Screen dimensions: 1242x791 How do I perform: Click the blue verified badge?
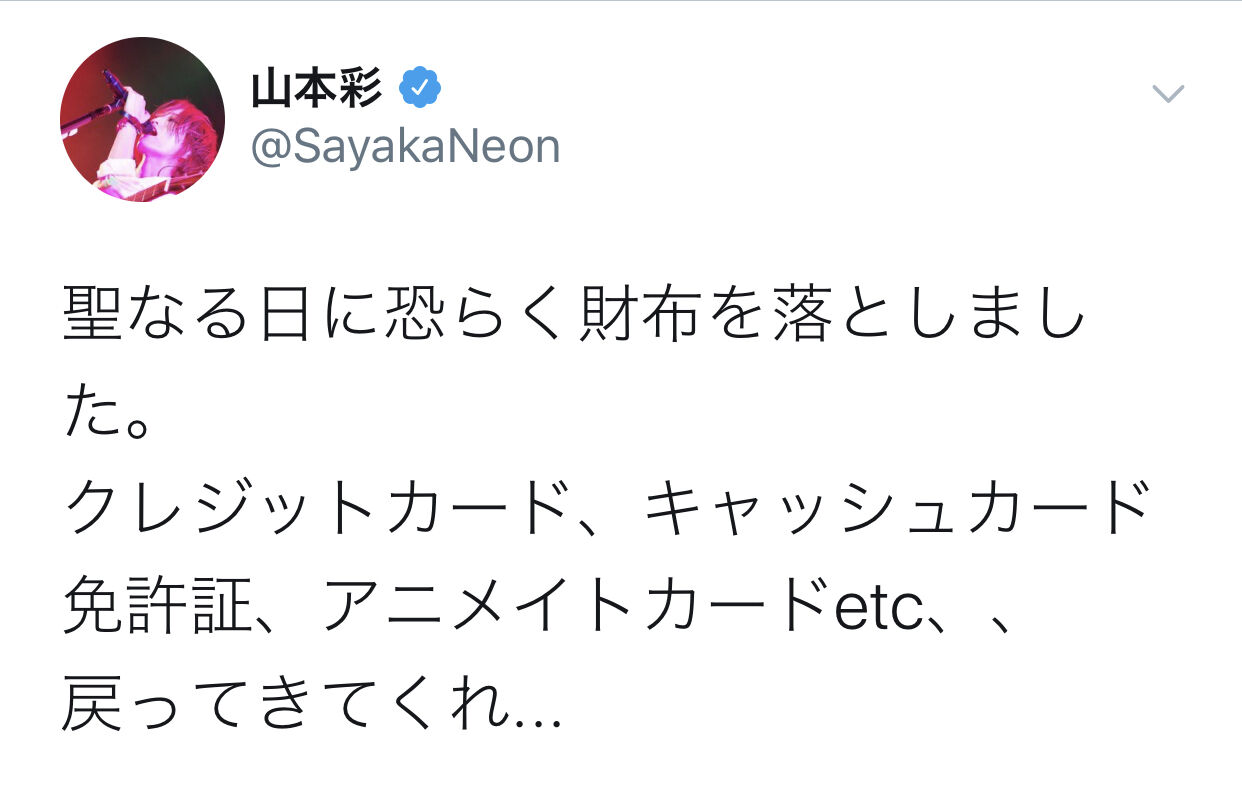pos(420,91)
